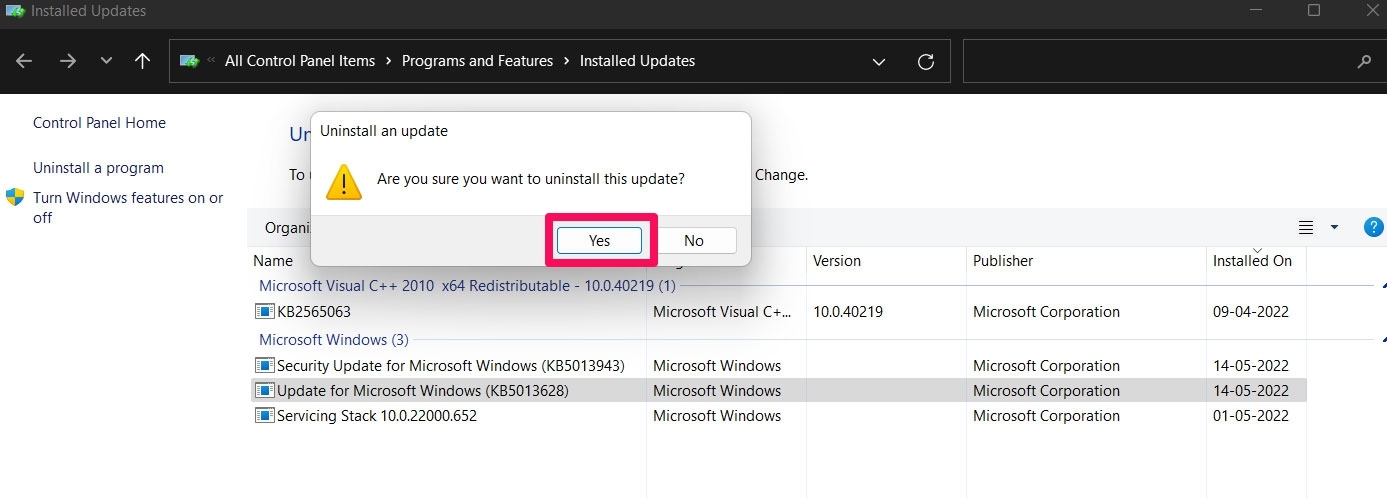This screenshot has height=499, width=1387.
Task: Maximize the Installed Updates window
Action: coord(1314,10)
